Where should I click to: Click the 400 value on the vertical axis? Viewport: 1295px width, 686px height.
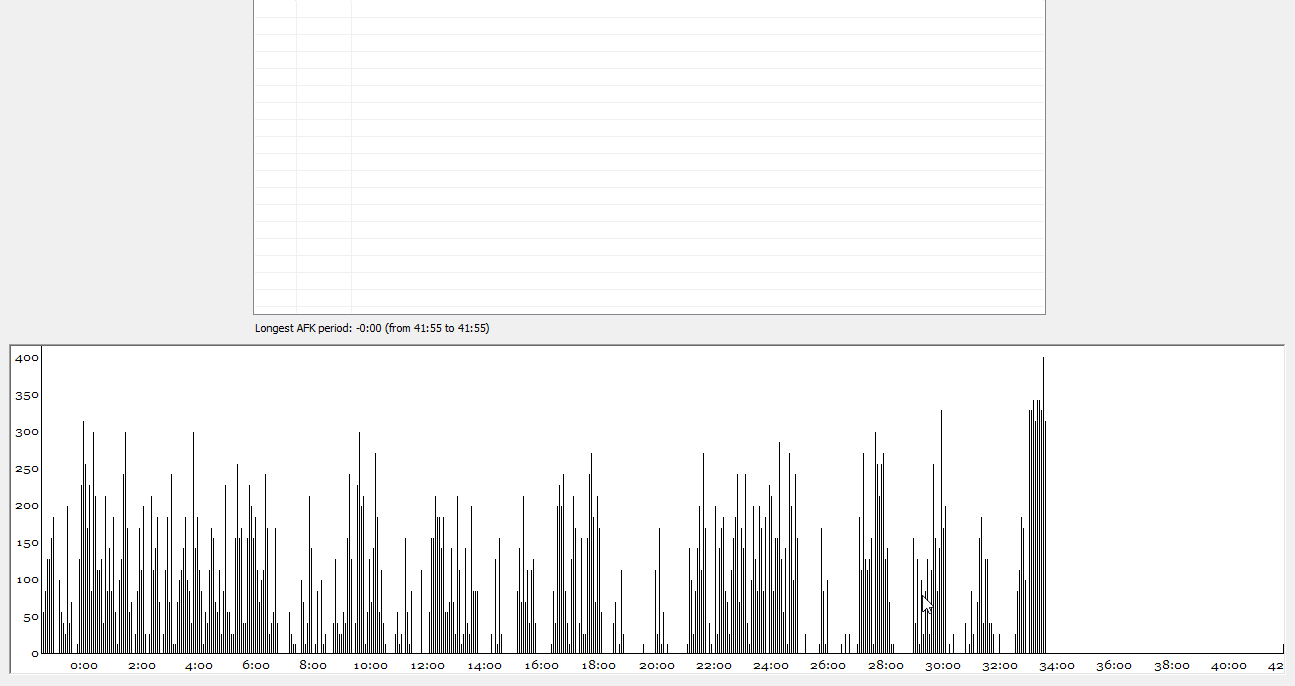coord(27,358)
